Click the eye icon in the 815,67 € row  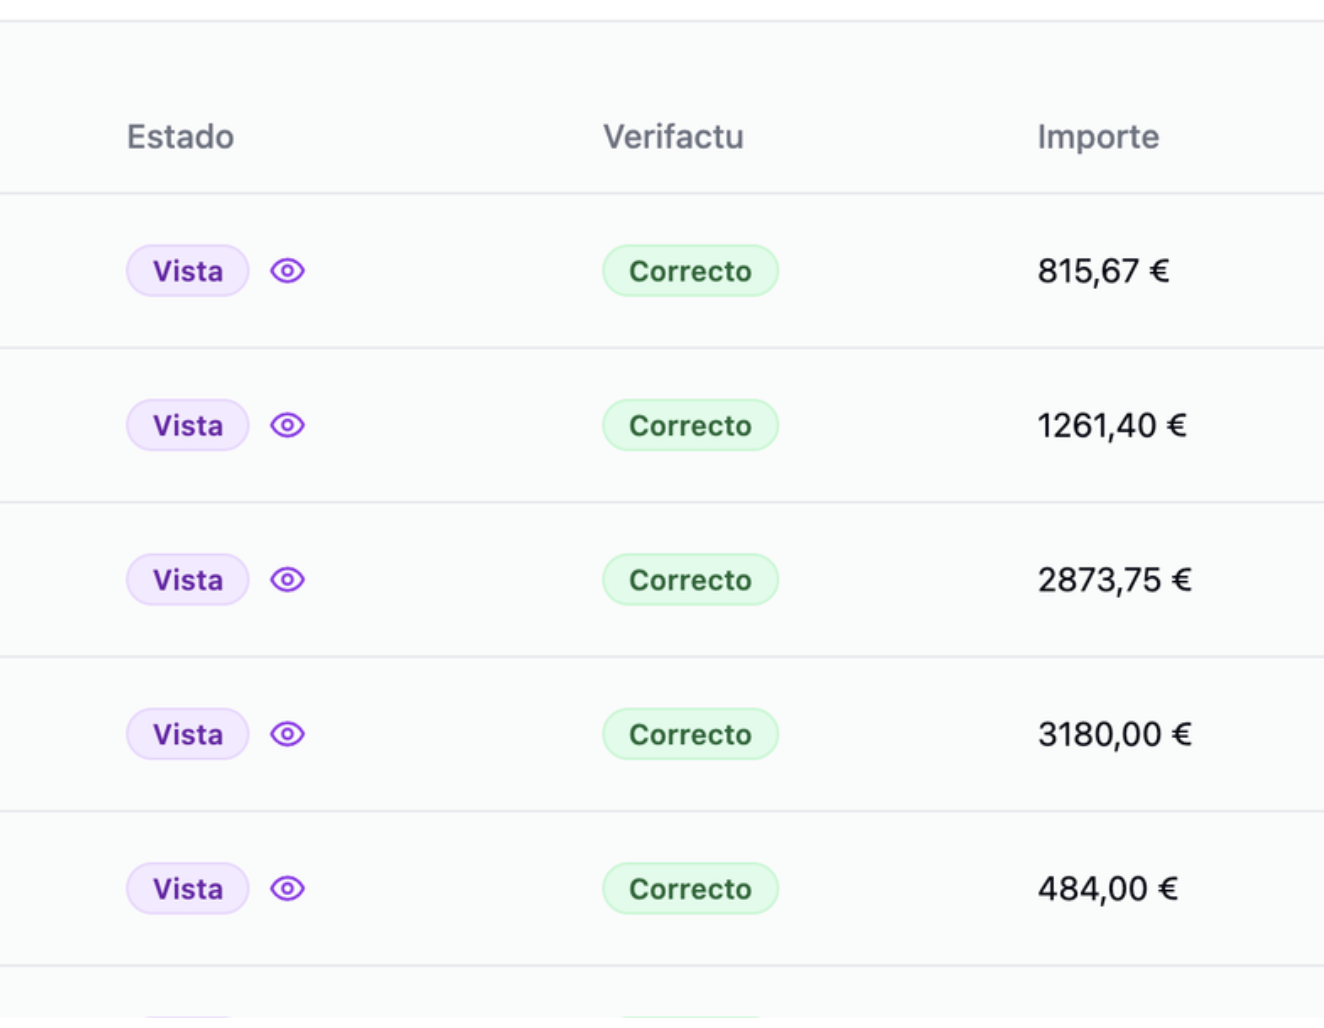coord(287,271)
